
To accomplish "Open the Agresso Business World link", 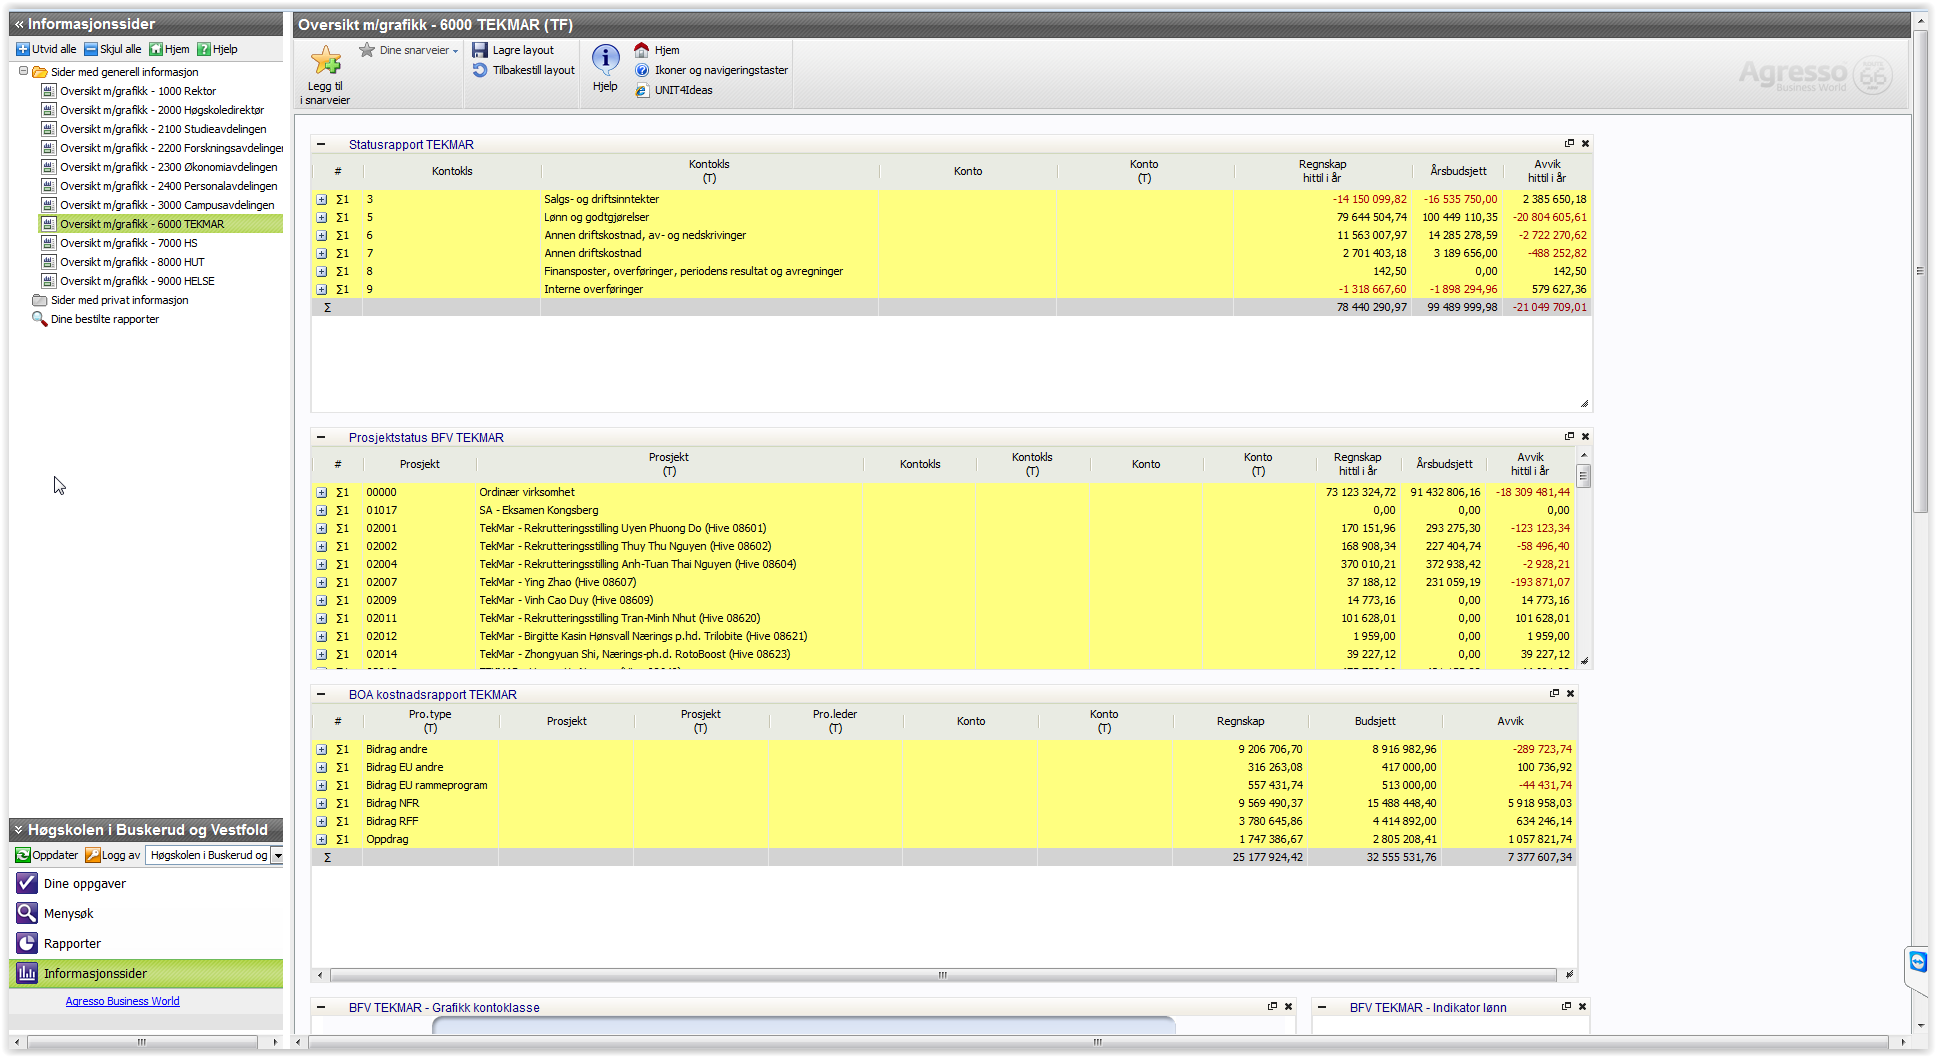I will 122,1001.
